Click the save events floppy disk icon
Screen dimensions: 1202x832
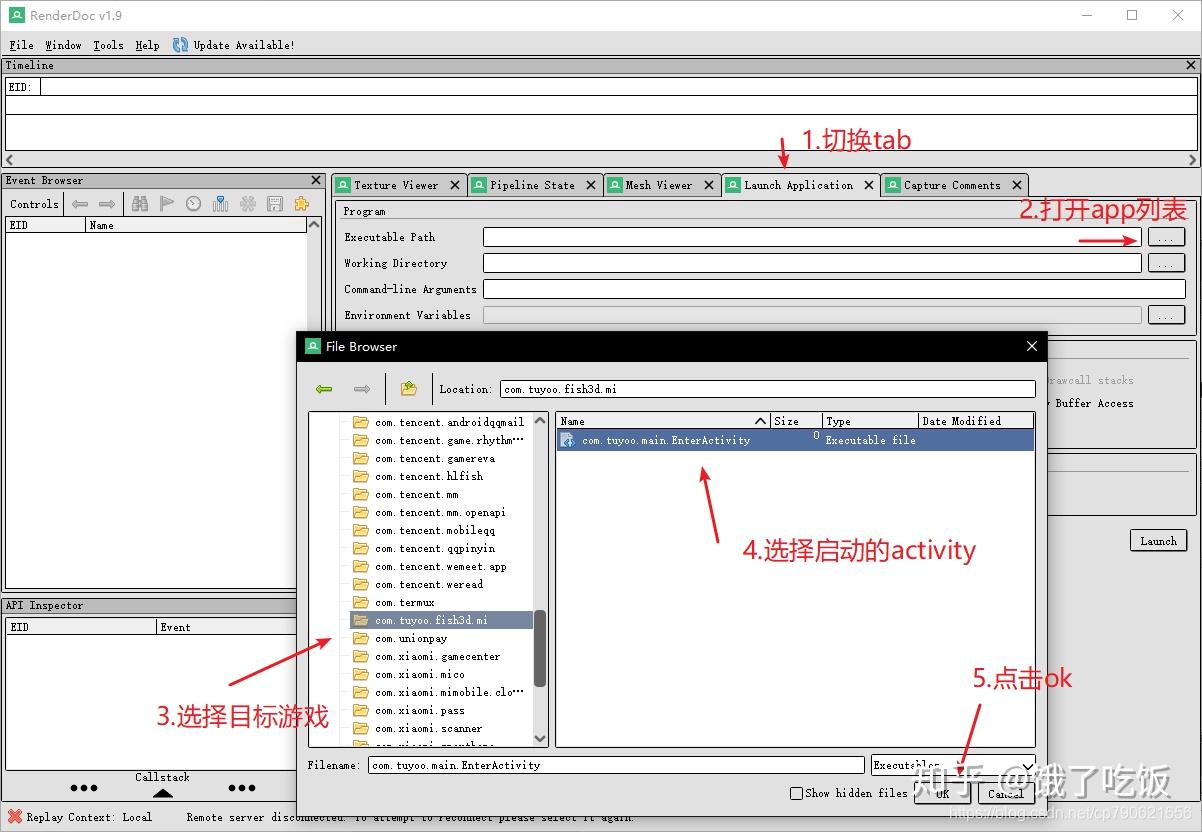[275, 203]
